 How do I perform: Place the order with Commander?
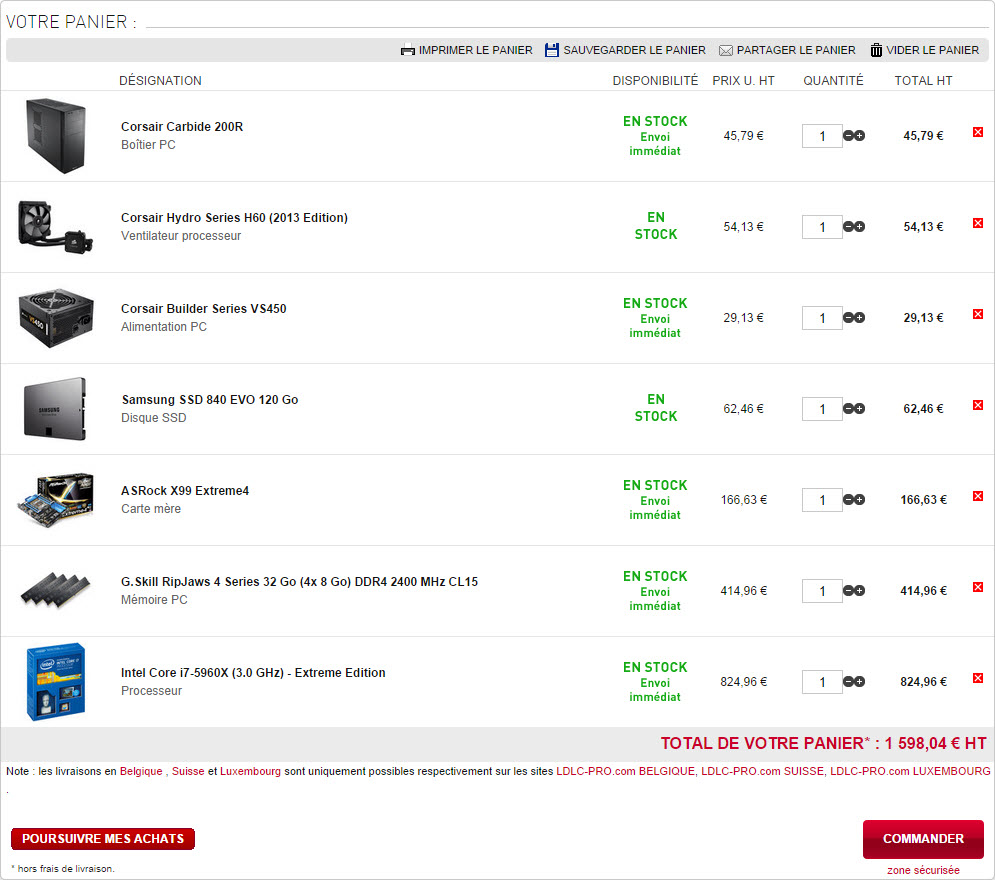point(923,839)
